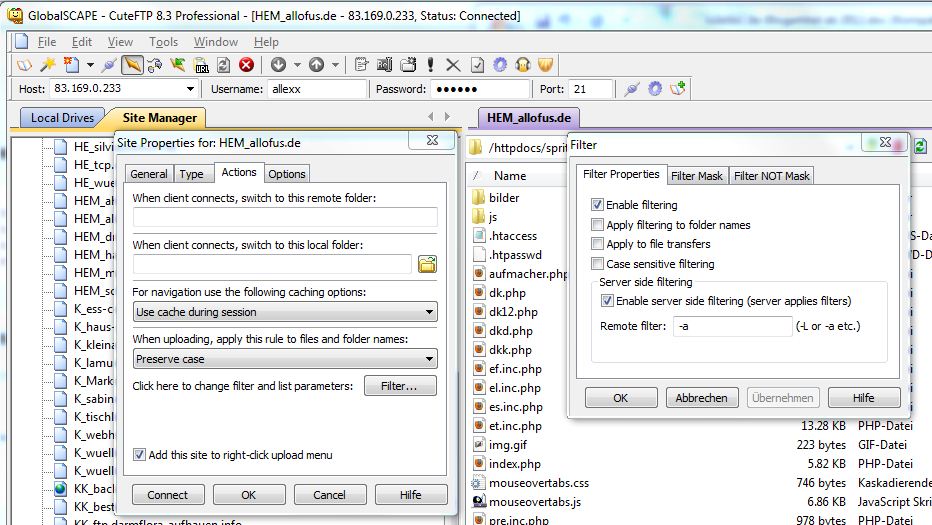Click the New Folder toolbar icon
The width and height of the screenshot is (932, 525).
point(408,65)
